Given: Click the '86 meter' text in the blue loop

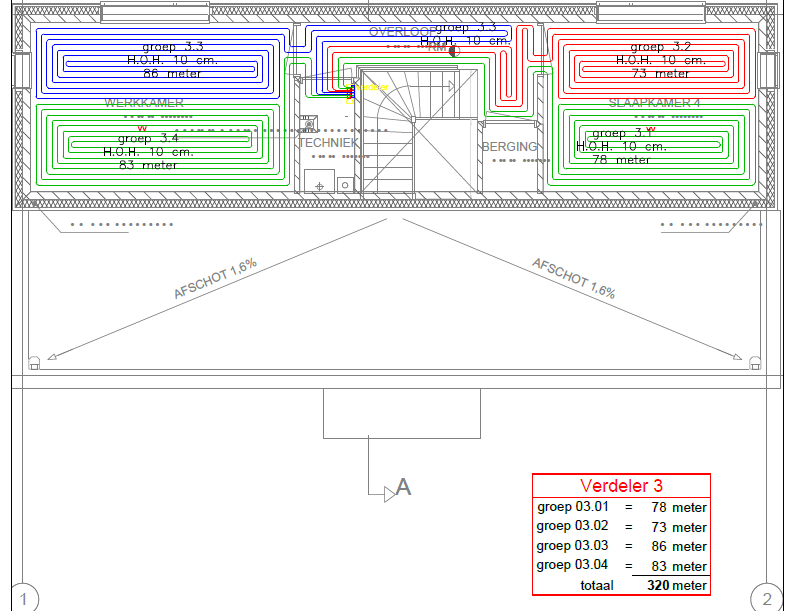Looking at the screenshot, I should (172, 73).
